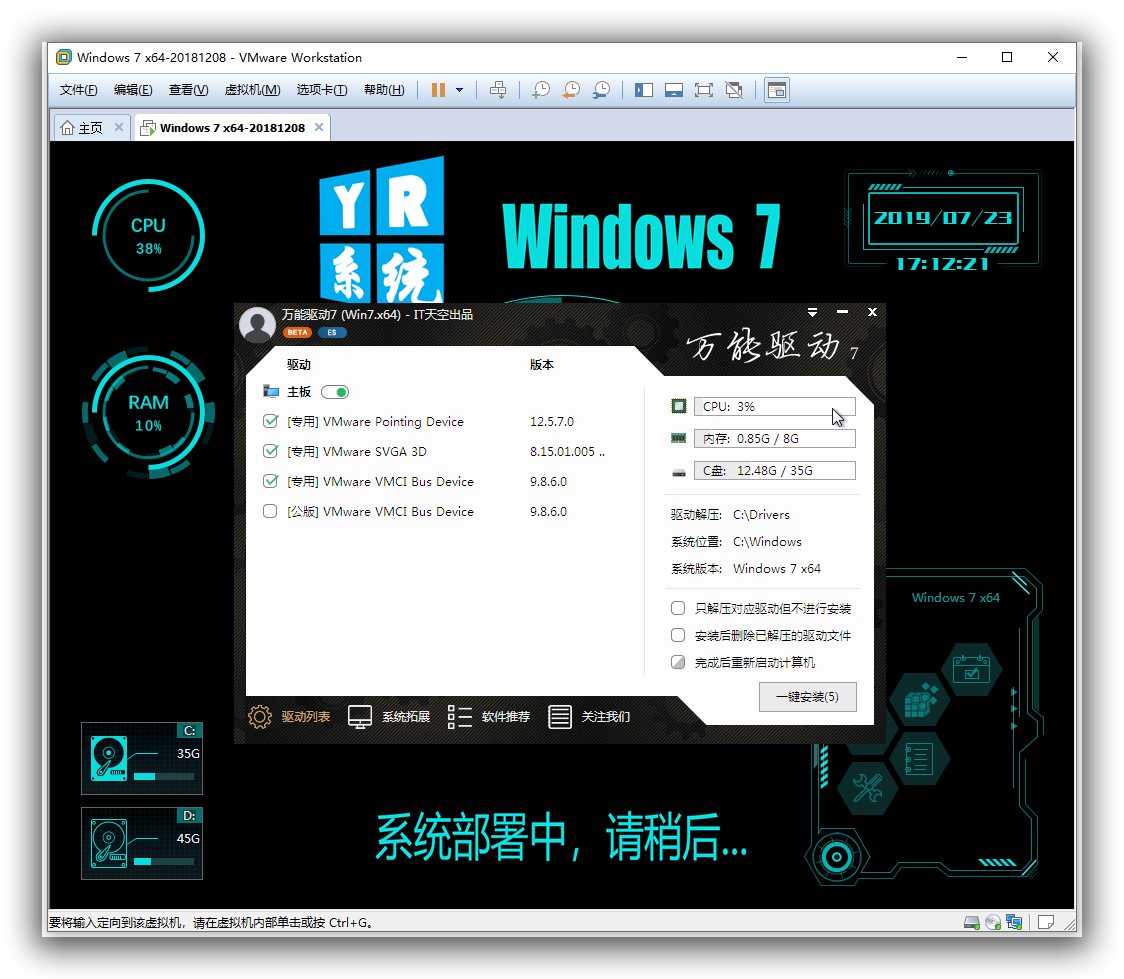Open the 帮助(H) menu
This screenshot has height=979, width=1124.
coord(384,90)
